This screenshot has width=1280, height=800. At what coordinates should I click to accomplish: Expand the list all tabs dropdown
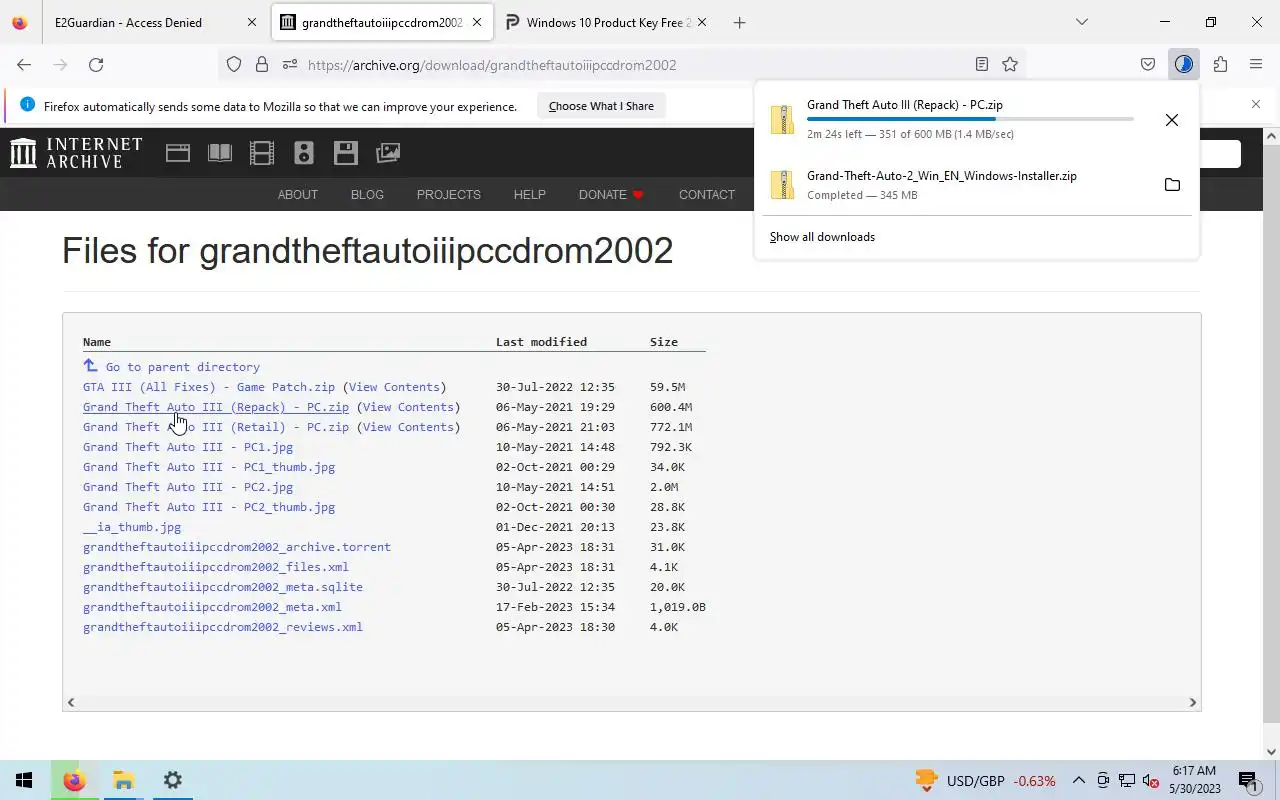[x=1081, y=22]
